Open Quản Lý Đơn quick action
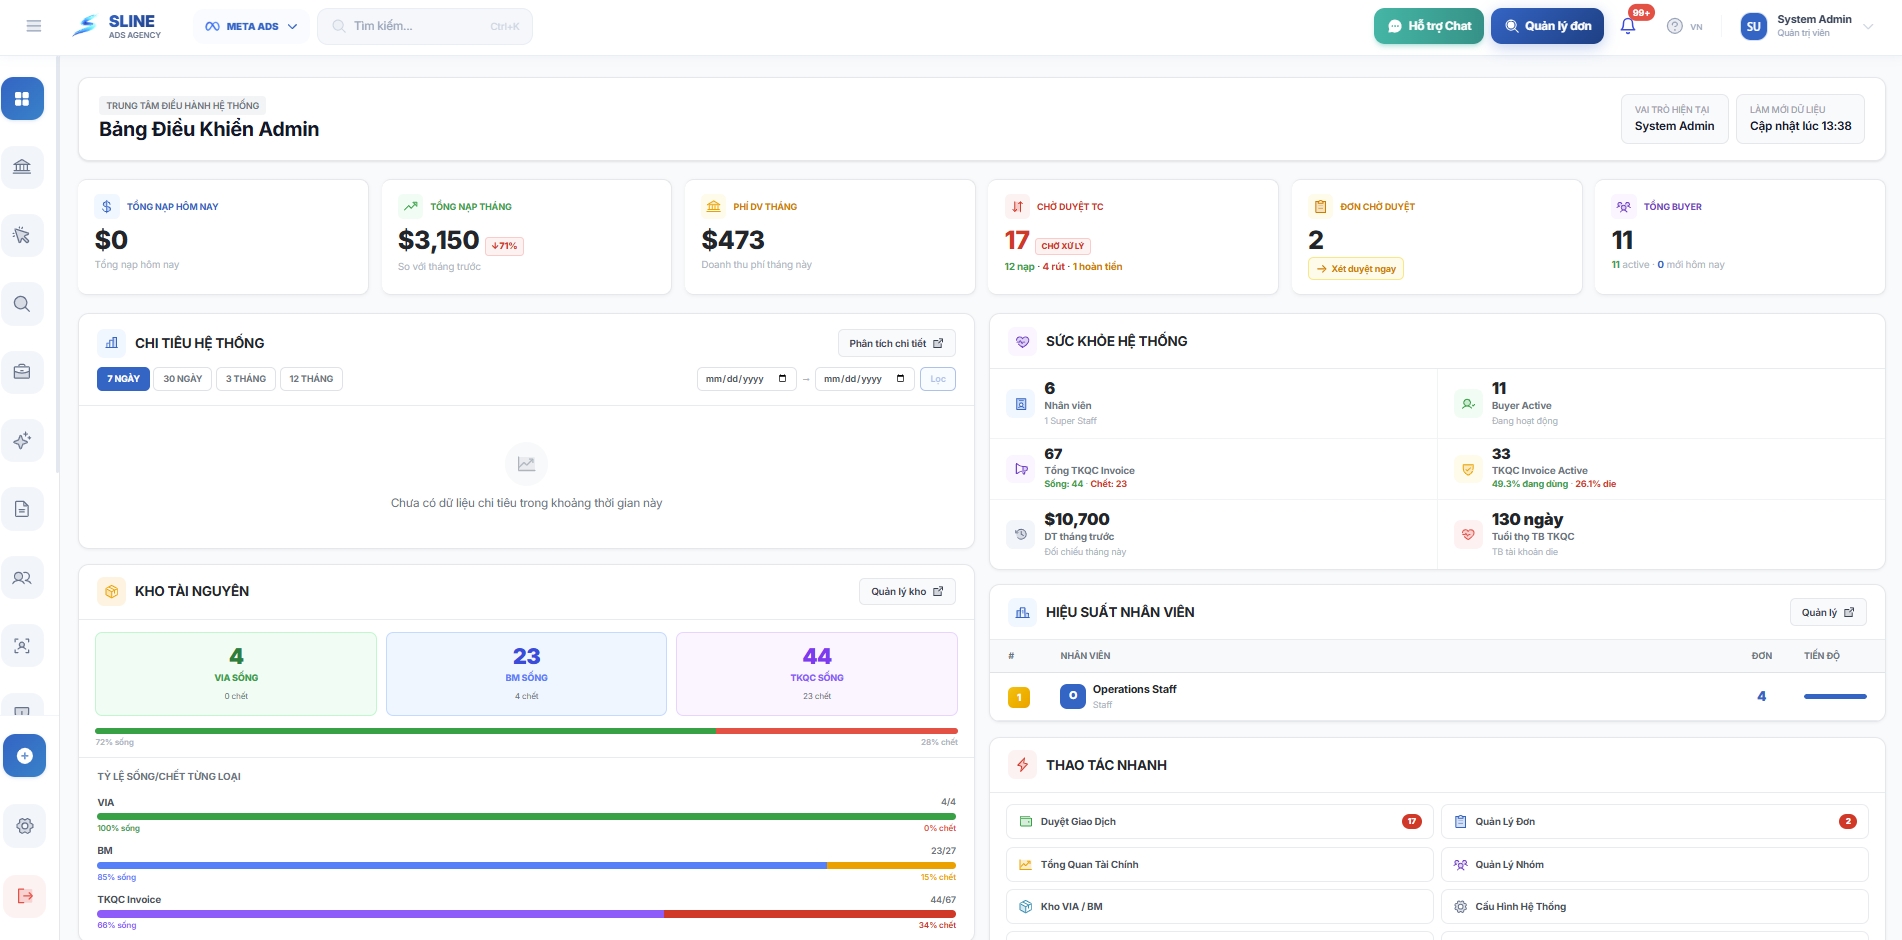 (x=1654, y=822)
